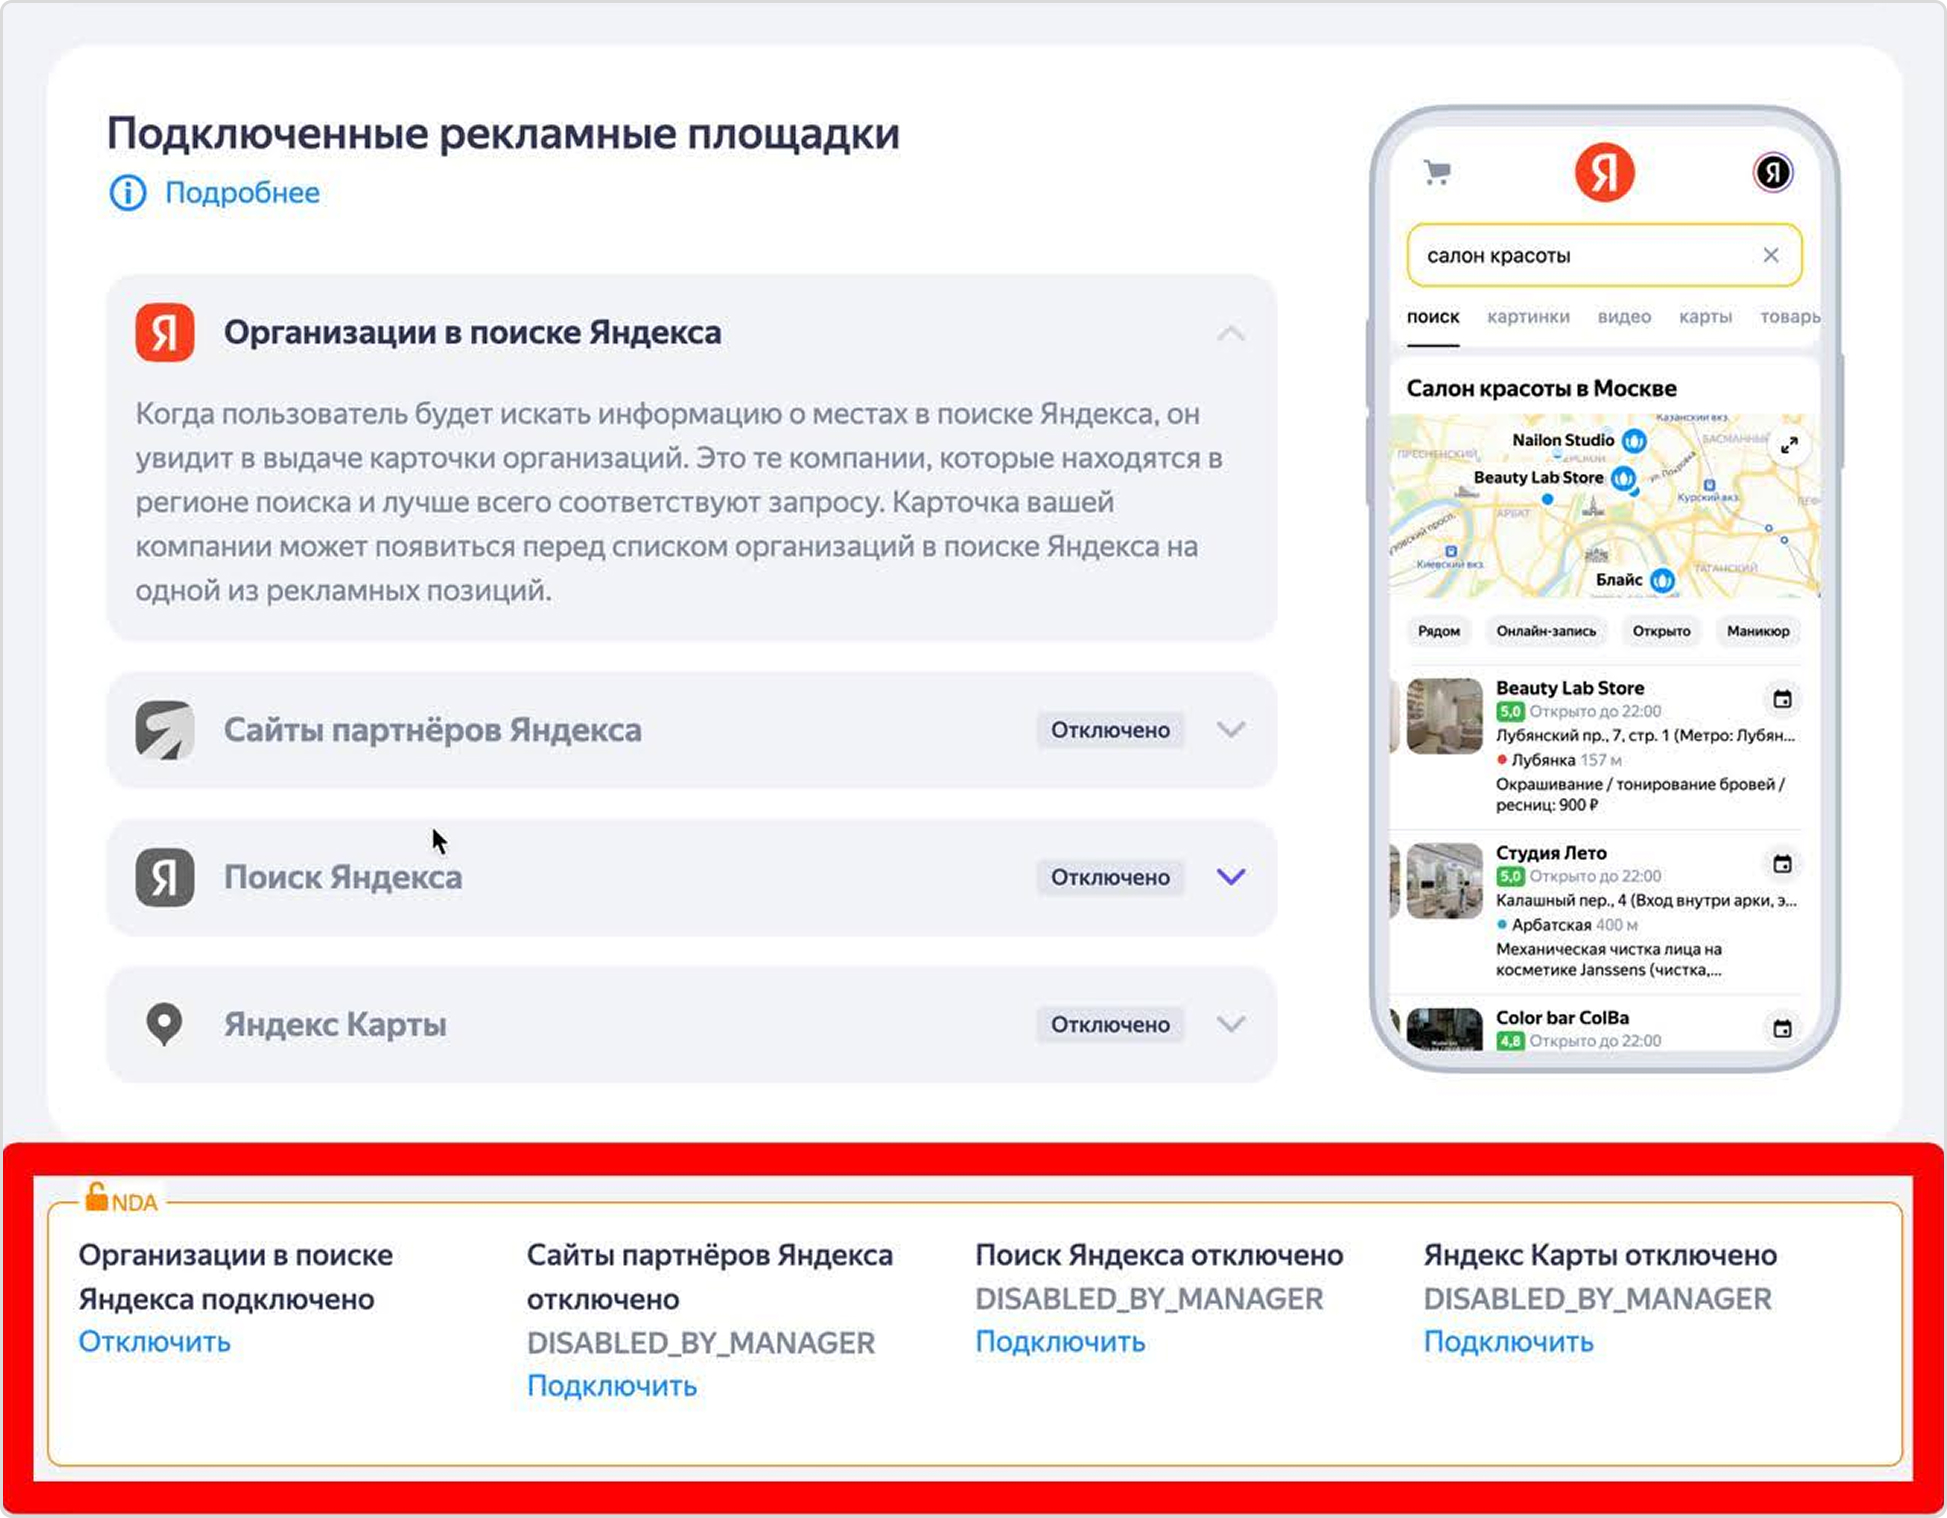
Task: Toggle Отключено status for Сайты партнёров Яндекса
Action: (x=1110, y=730)
